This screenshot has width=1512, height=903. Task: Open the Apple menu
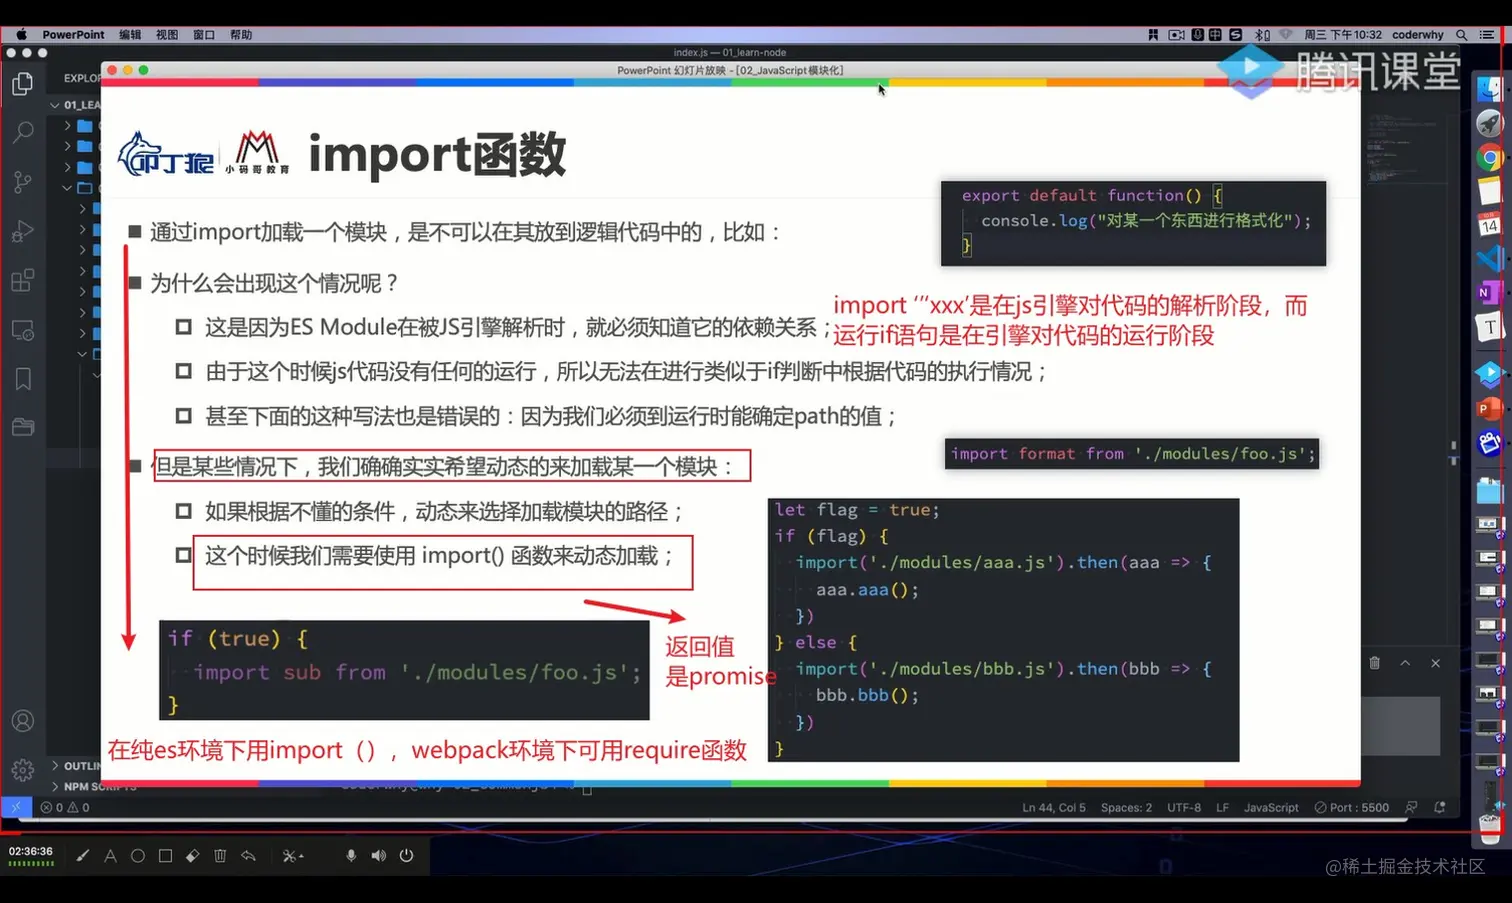[x=21, y=34]
